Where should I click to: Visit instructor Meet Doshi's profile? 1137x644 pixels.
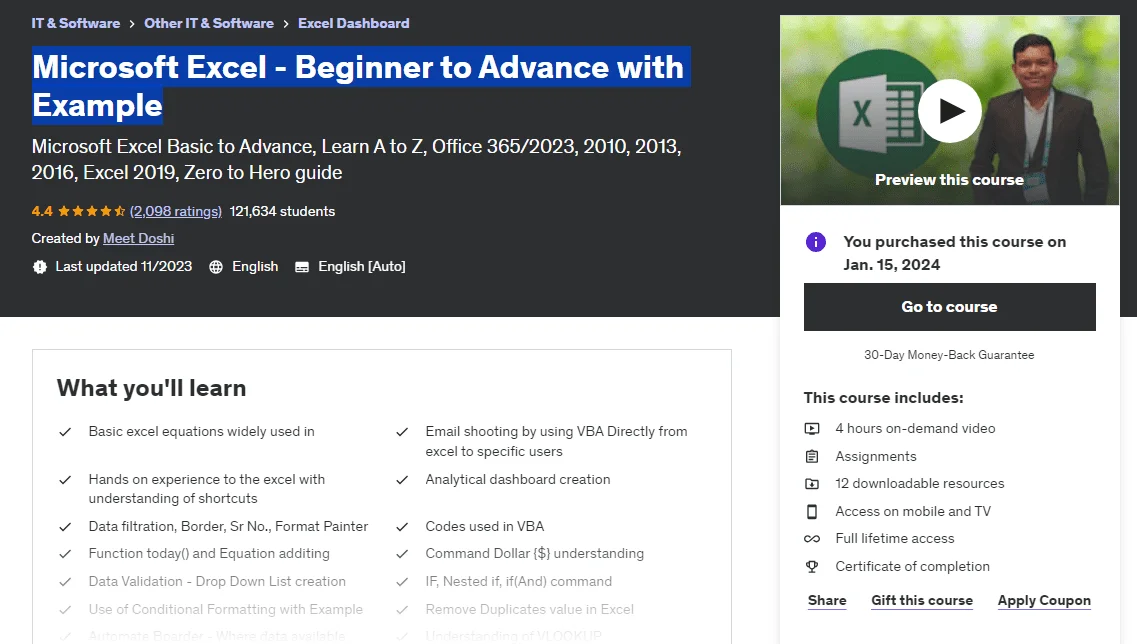coord(138,239)
